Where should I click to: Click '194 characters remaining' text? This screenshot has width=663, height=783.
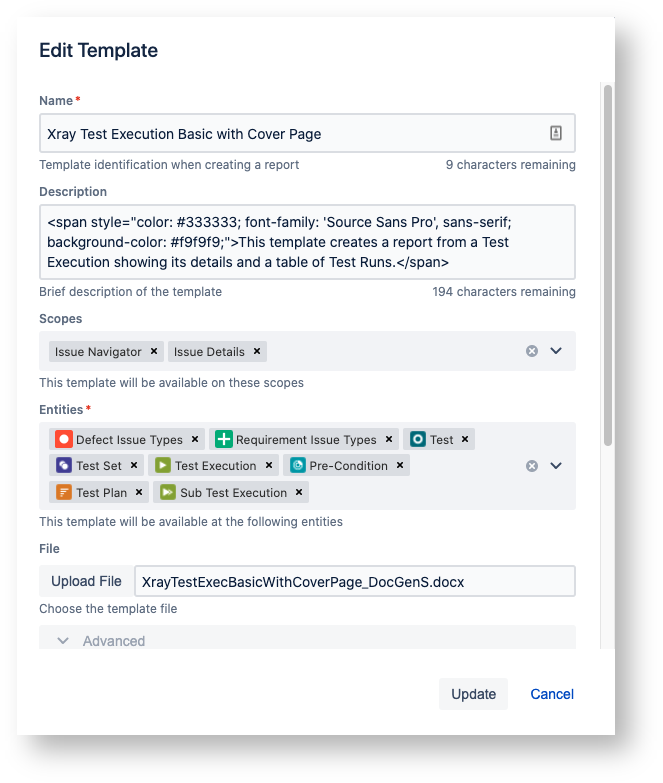click(x=504, y=292)
